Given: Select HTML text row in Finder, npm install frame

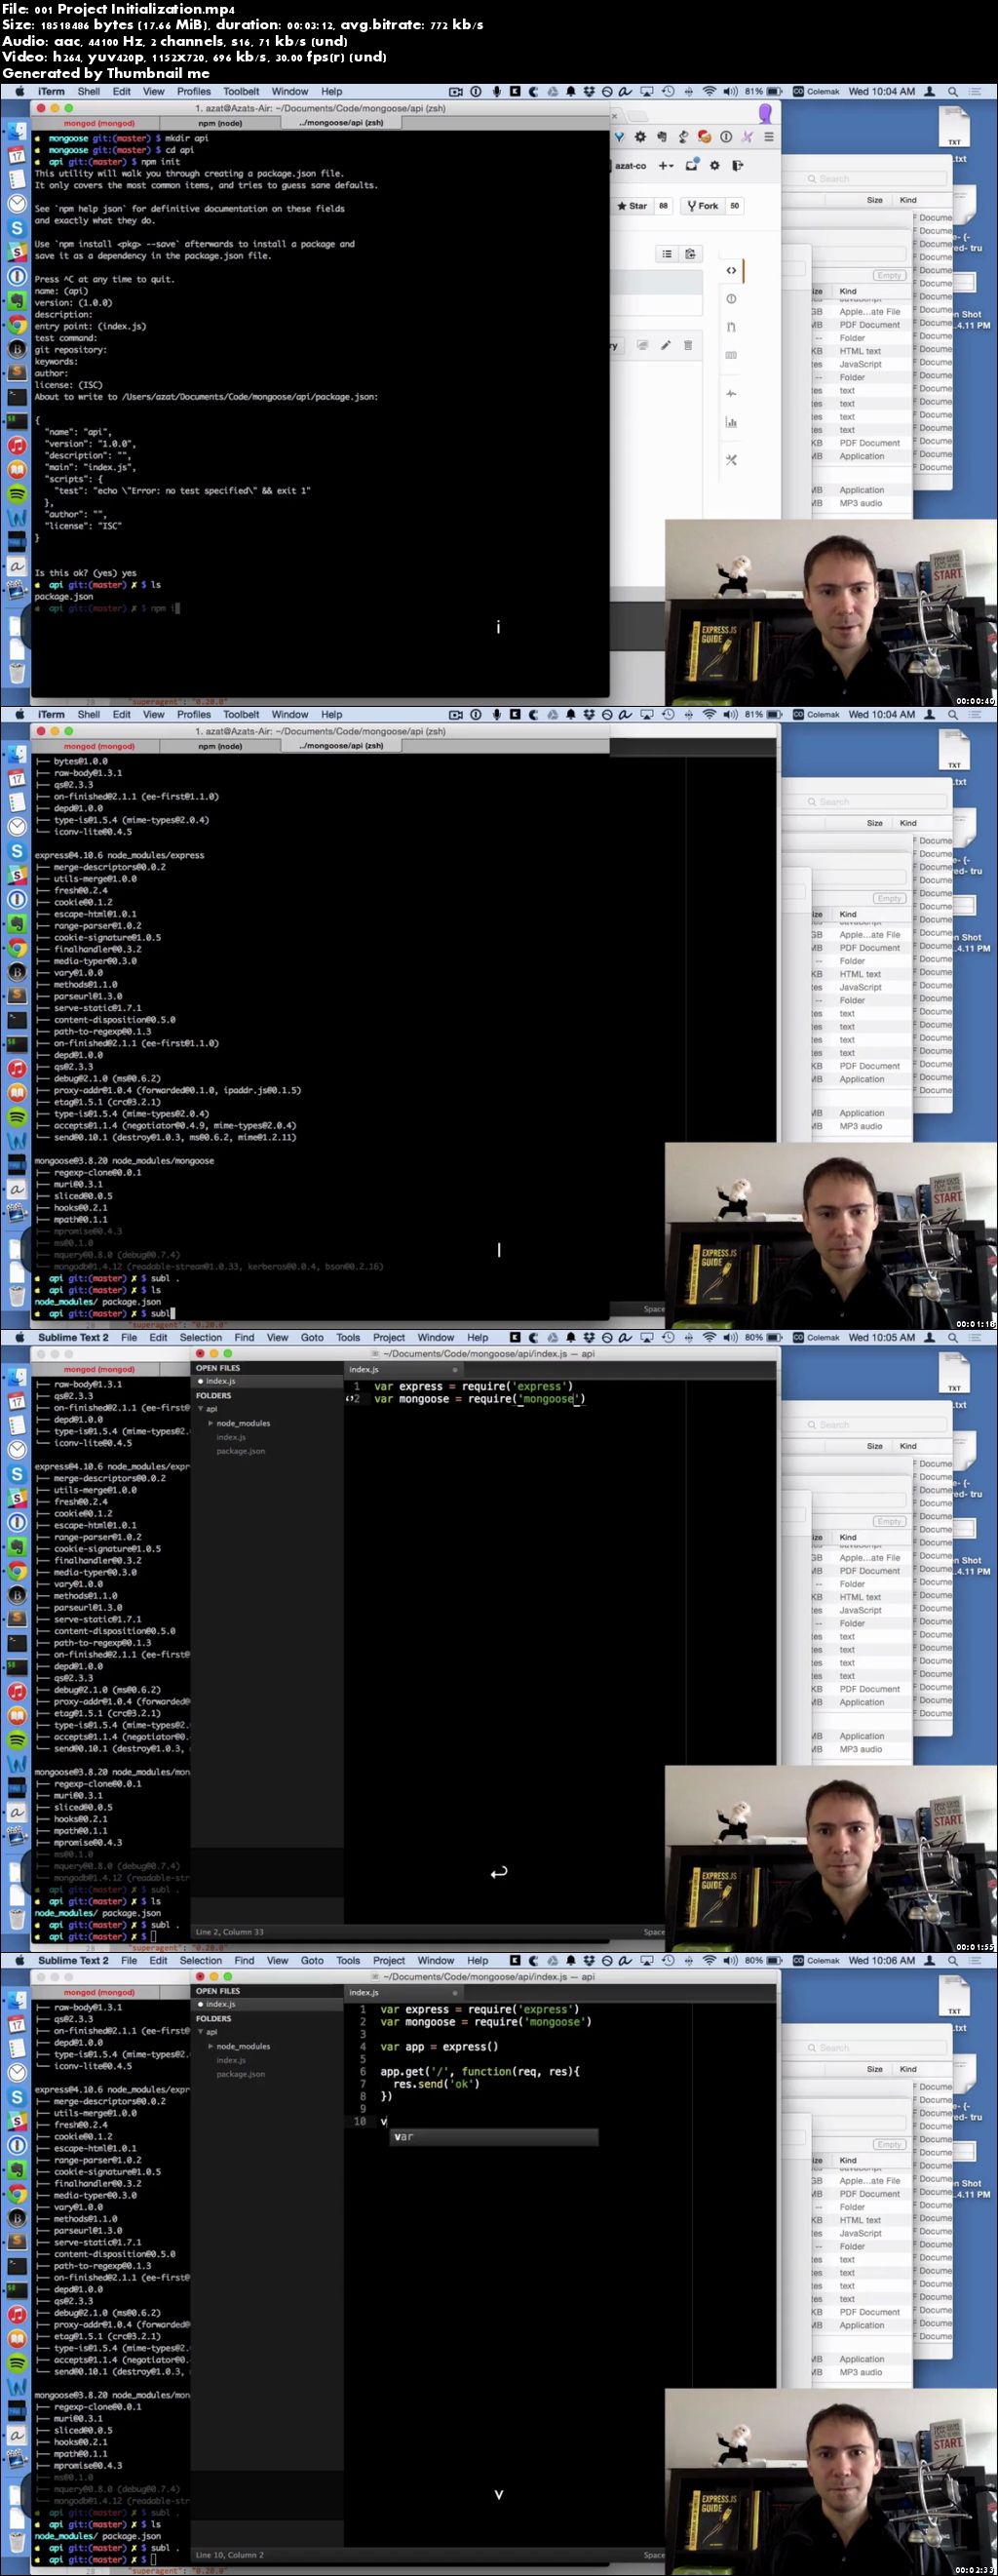Looking at the screenshot, I should (x=861, y=974).
